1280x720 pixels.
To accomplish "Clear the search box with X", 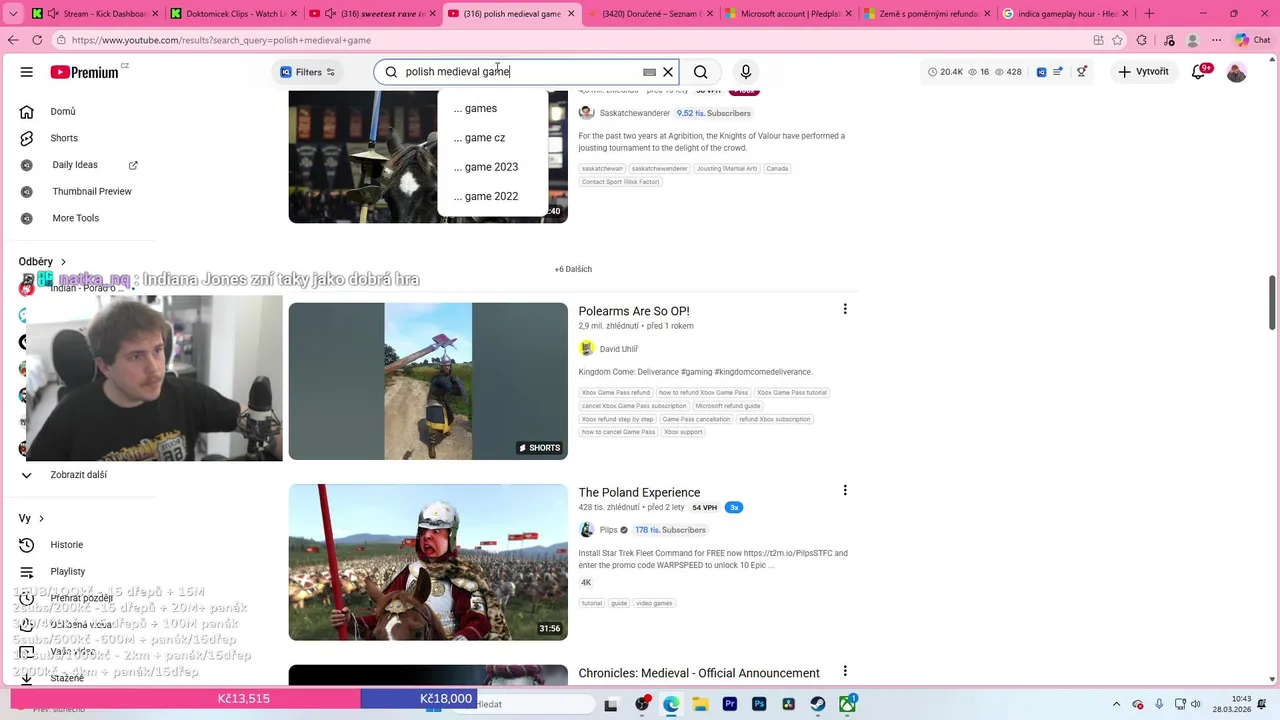I will point(668,72).
